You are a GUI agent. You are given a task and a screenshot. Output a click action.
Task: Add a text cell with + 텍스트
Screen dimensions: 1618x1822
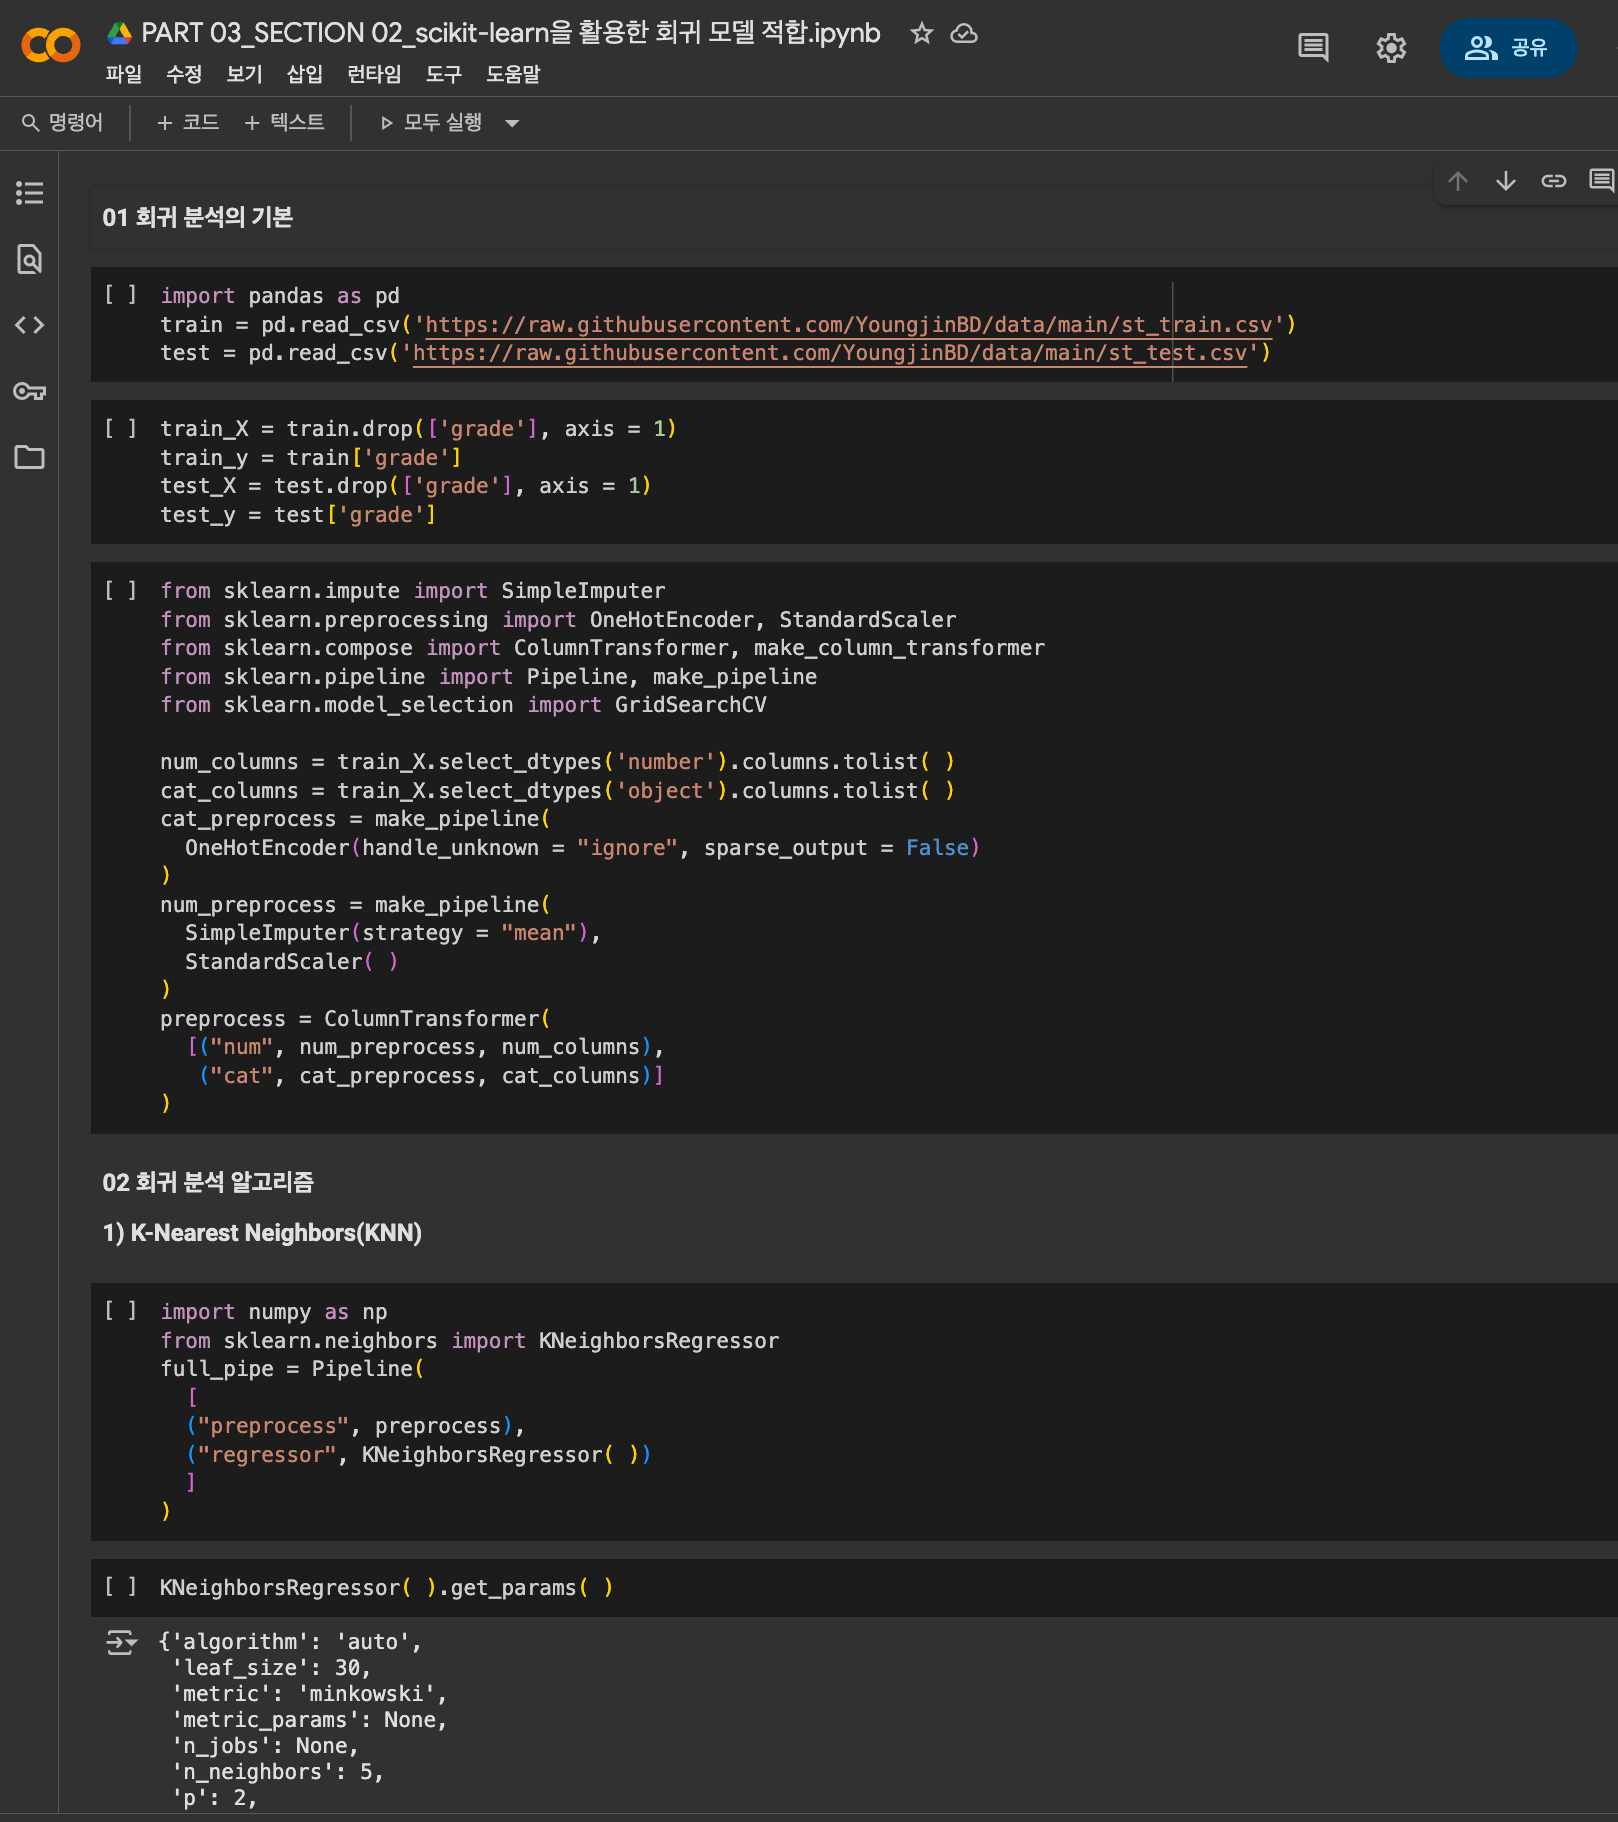pos(285,122)
